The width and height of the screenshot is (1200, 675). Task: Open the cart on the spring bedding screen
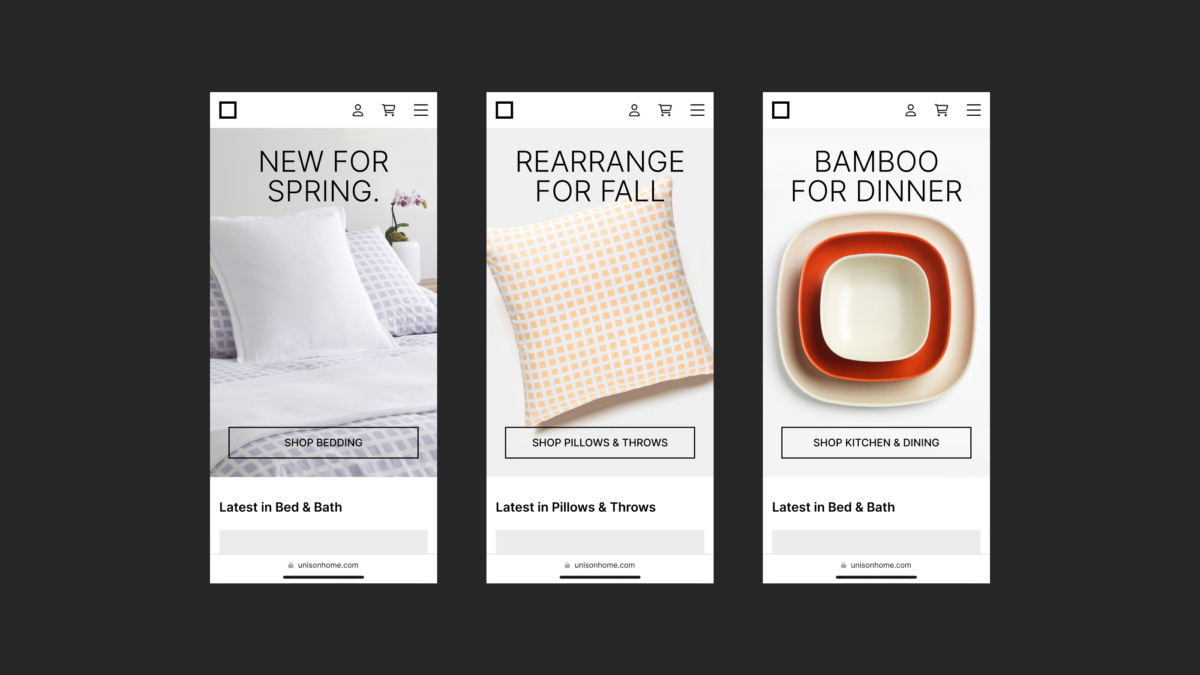click(389, 110)
